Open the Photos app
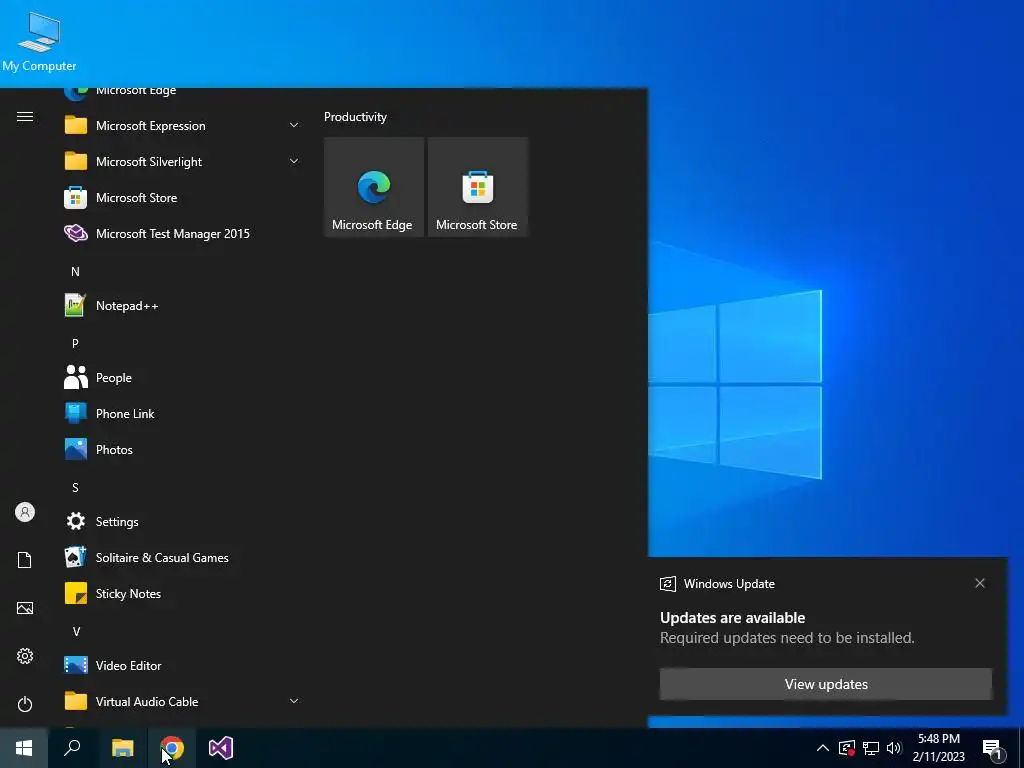The image size is (1024, 768). [x=182, y=449]
